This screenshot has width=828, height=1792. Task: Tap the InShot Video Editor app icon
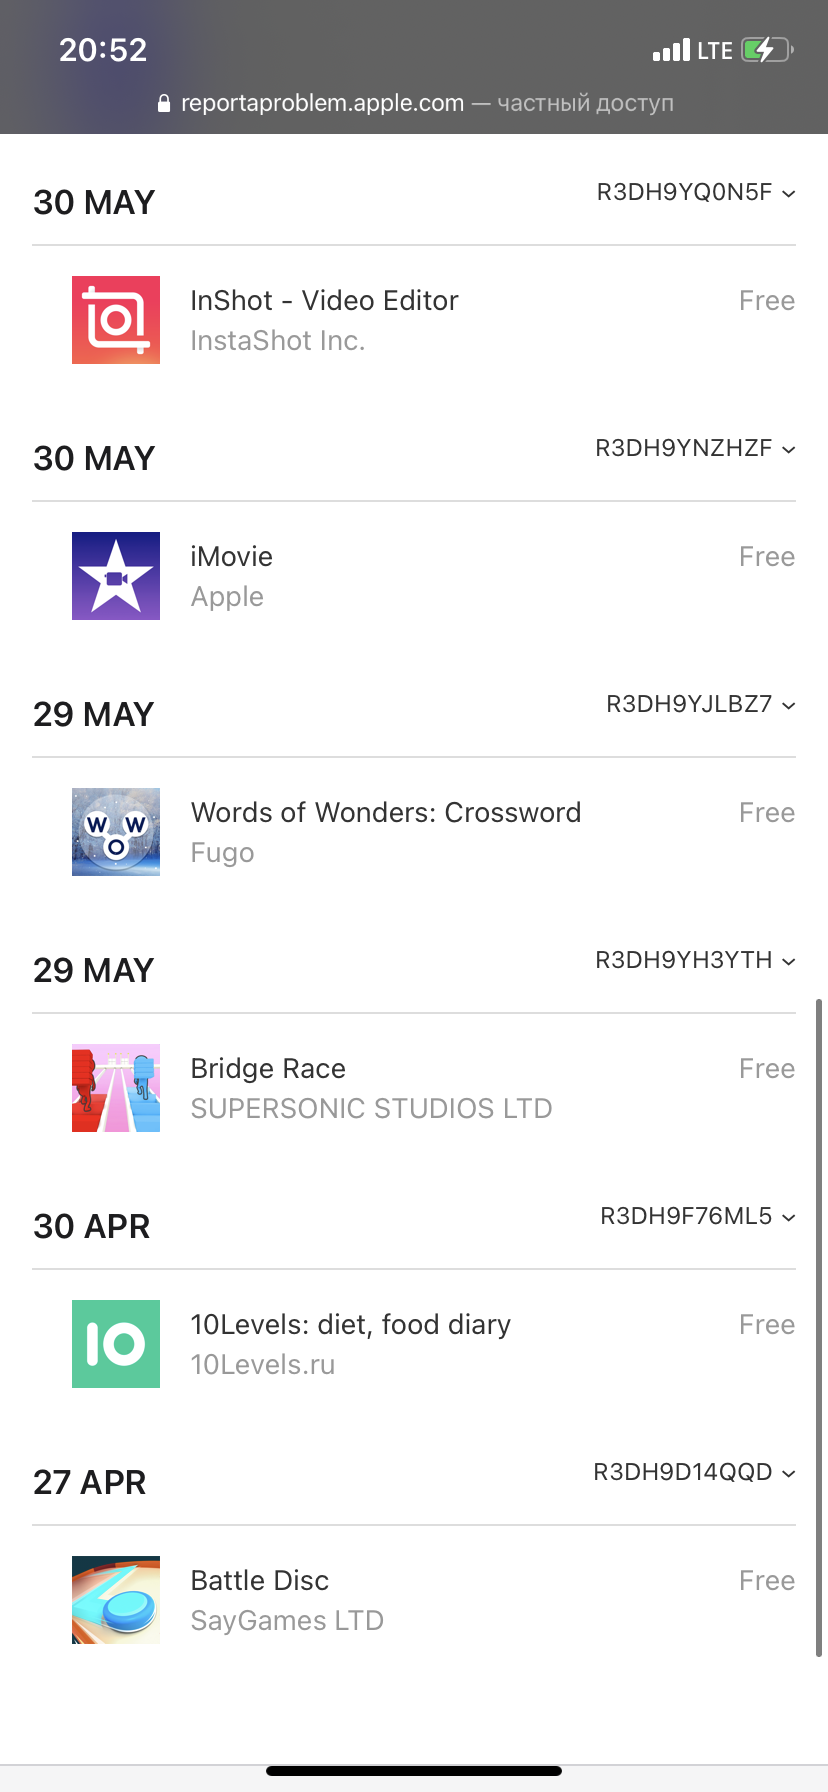(x=116, y=320)
